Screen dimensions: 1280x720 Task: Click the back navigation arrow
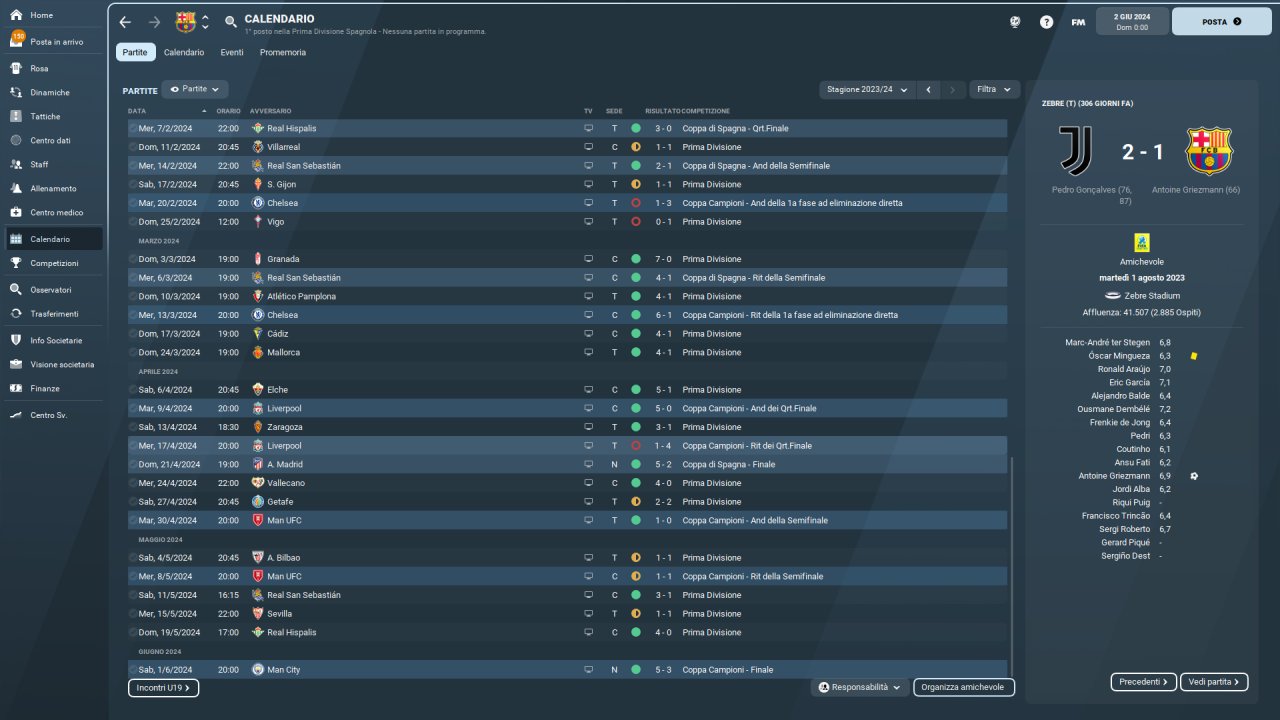pos(125,22)
